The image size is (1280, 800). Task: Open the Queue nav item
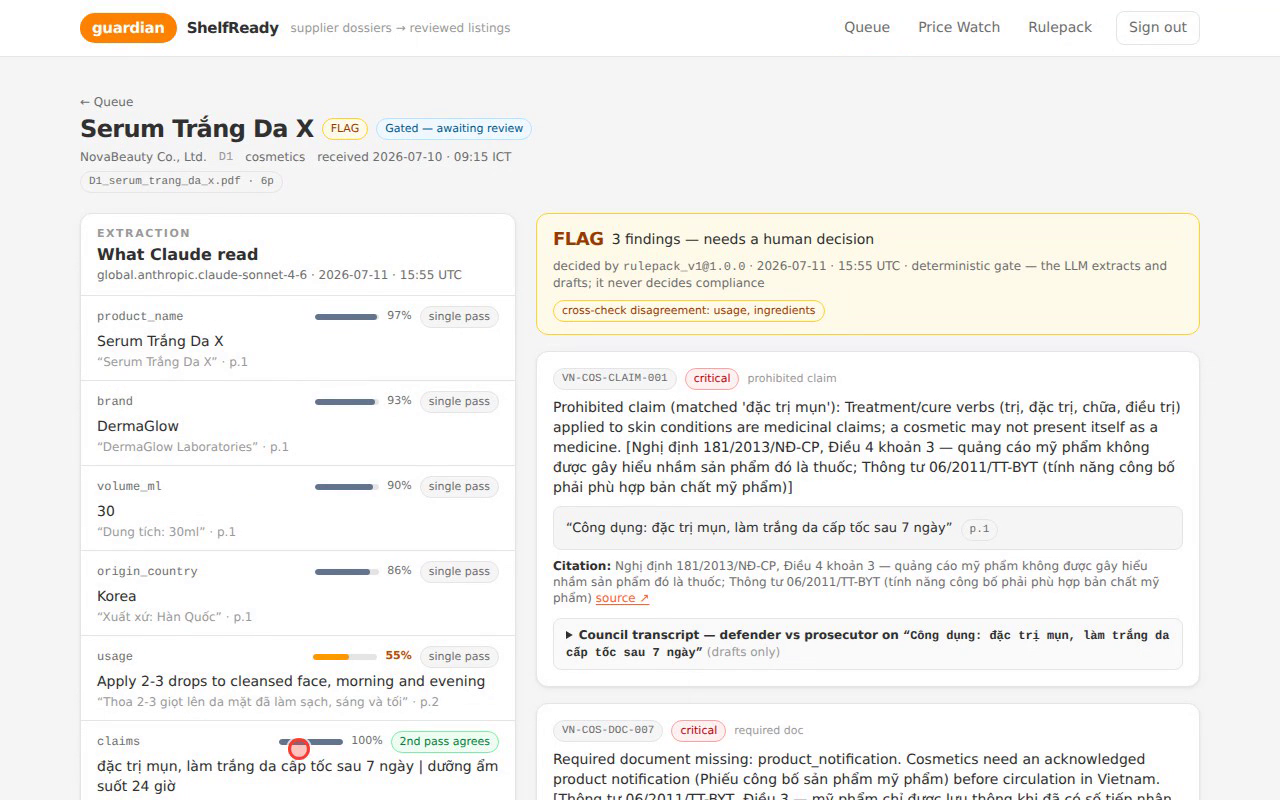(x=867, y=28)
